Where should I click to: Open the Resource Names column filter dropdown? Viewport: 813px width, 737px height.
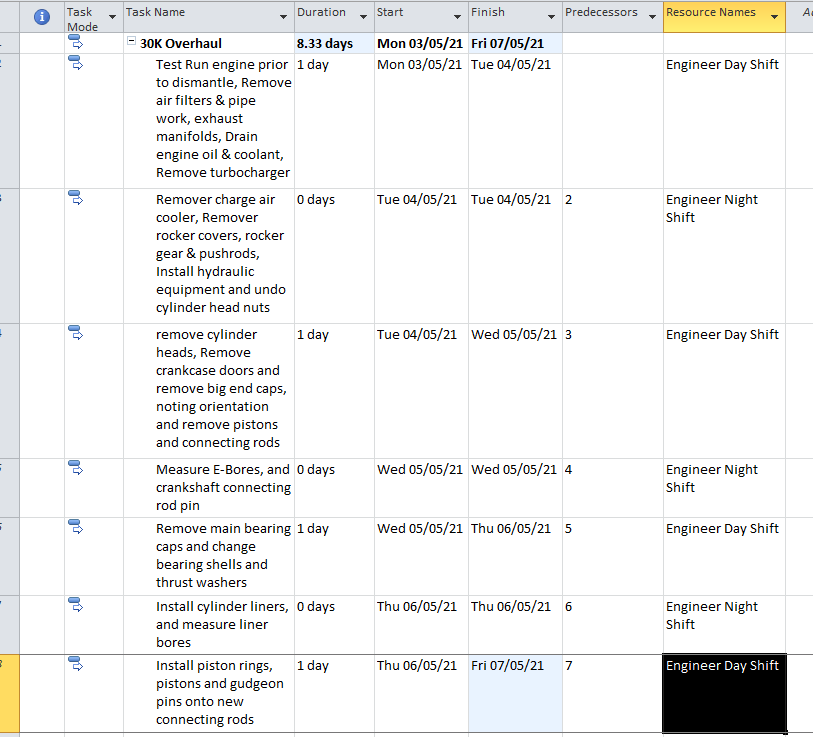(x=773, y=14)
